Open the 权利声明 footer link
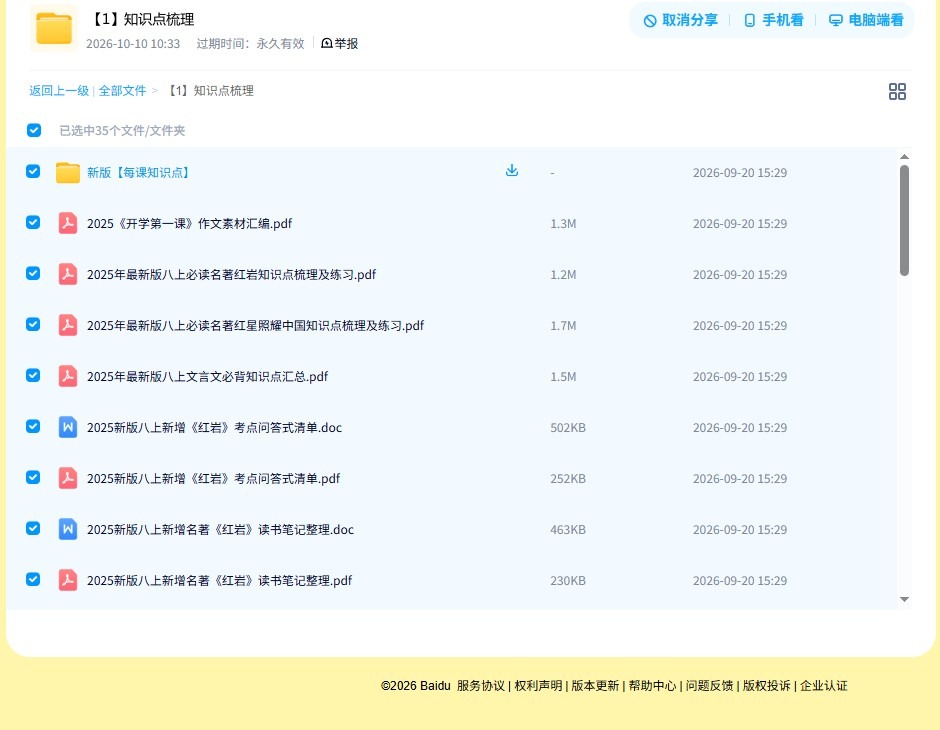The height and width of the screenshot is (730, 940). tap(538, 686)
